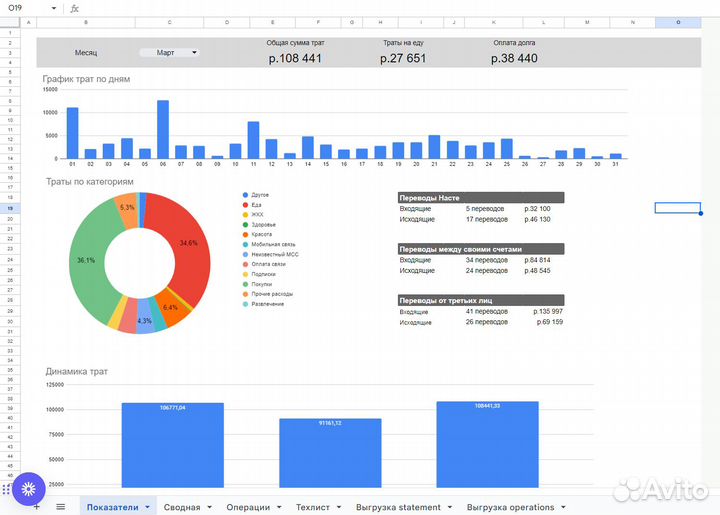
Task: Open the all sheets list icon
Action: pos(61,507)
